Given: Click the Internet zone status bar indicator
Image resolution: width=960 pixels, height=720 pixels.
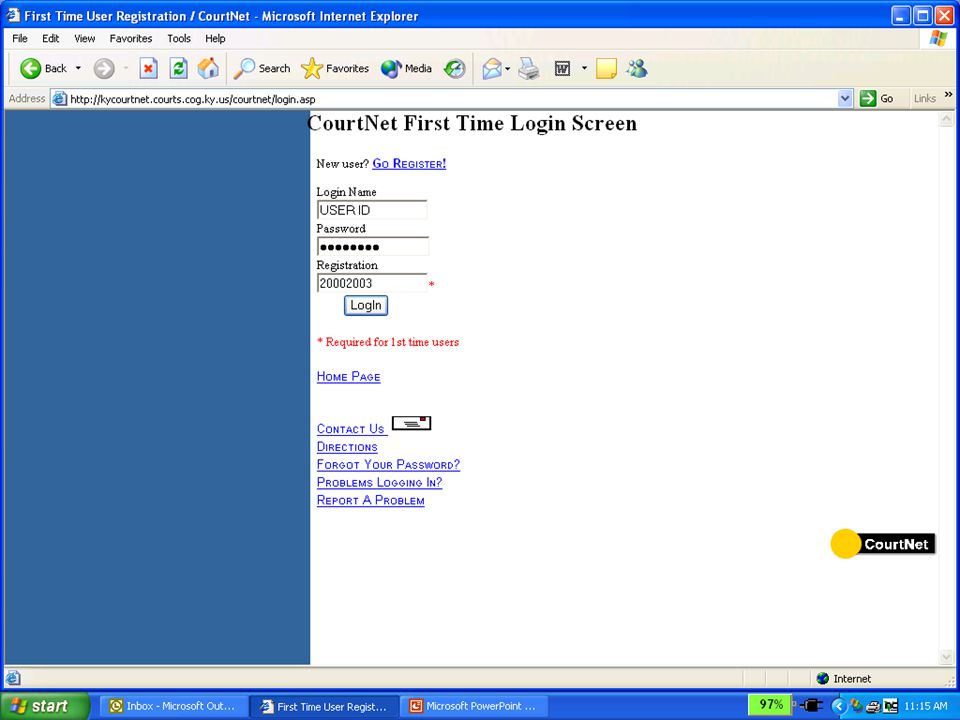Looking at the screenshot, I should pyautogui.click(x=844, y=678).
